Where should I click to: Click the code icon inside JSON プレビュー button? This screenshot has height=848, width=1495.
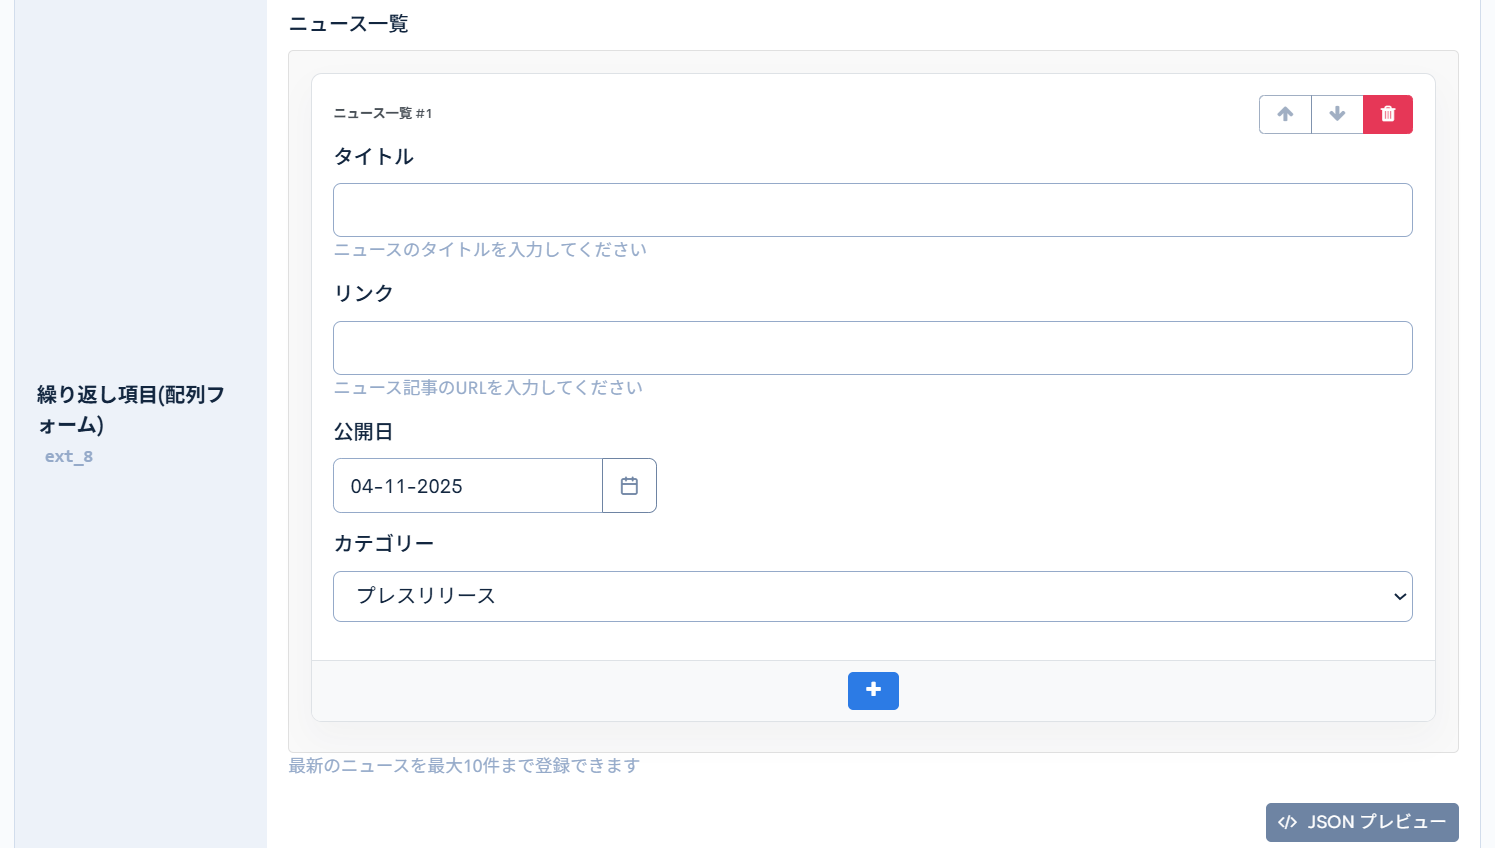pos(1287,822)
